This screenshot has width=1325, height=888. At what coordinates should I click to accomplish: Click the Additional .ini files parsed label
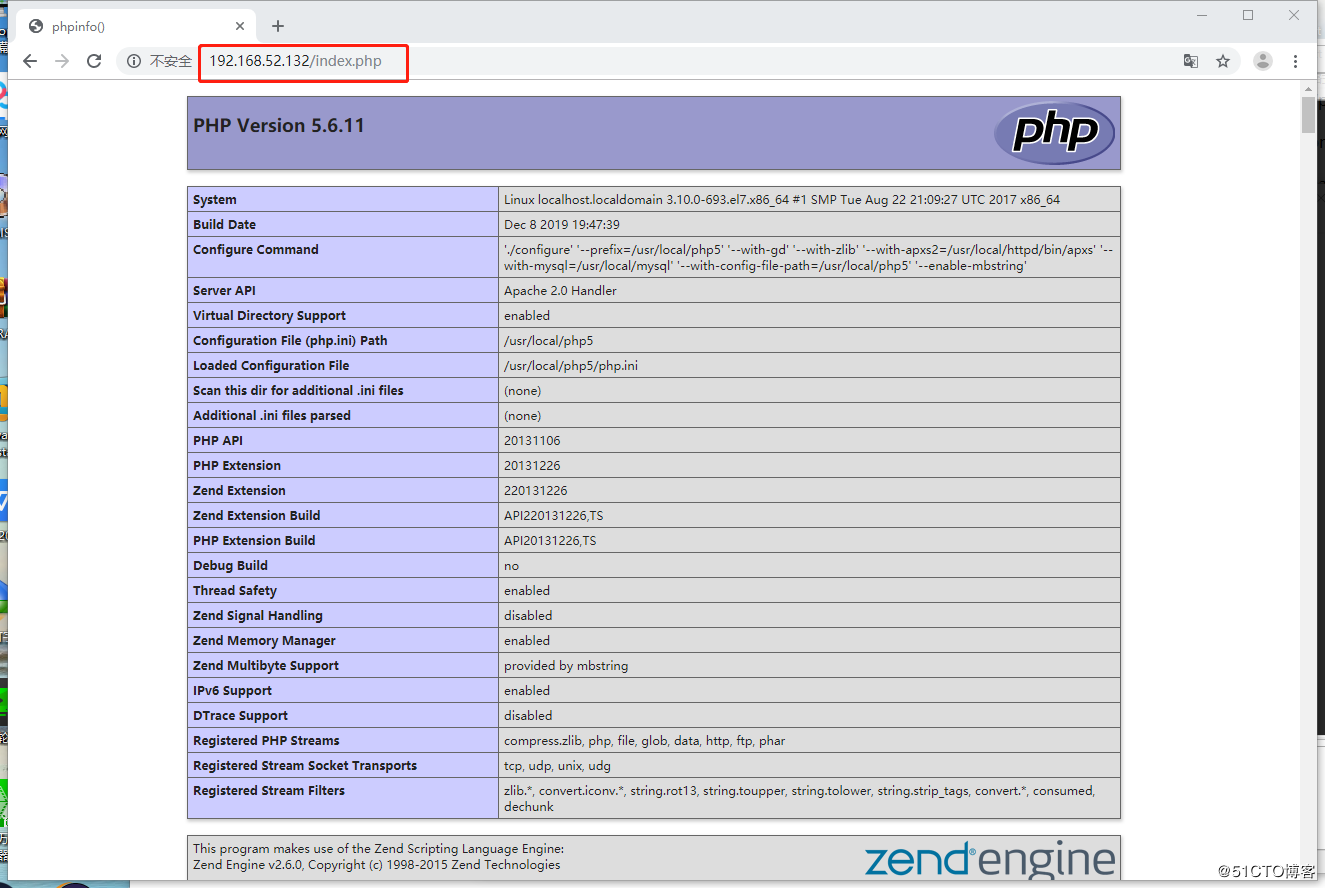pos(272,416)
